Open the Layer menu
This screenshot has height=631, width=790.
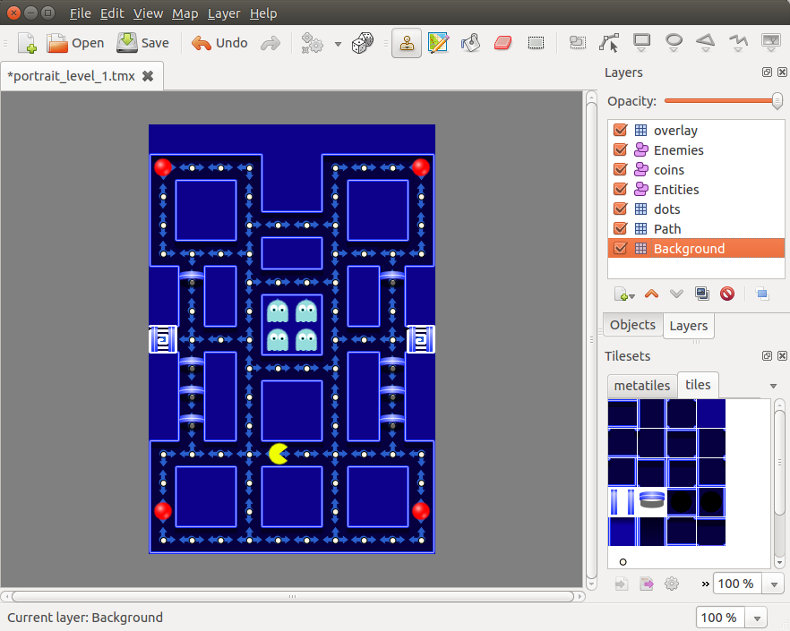click(x=224, y=14)
